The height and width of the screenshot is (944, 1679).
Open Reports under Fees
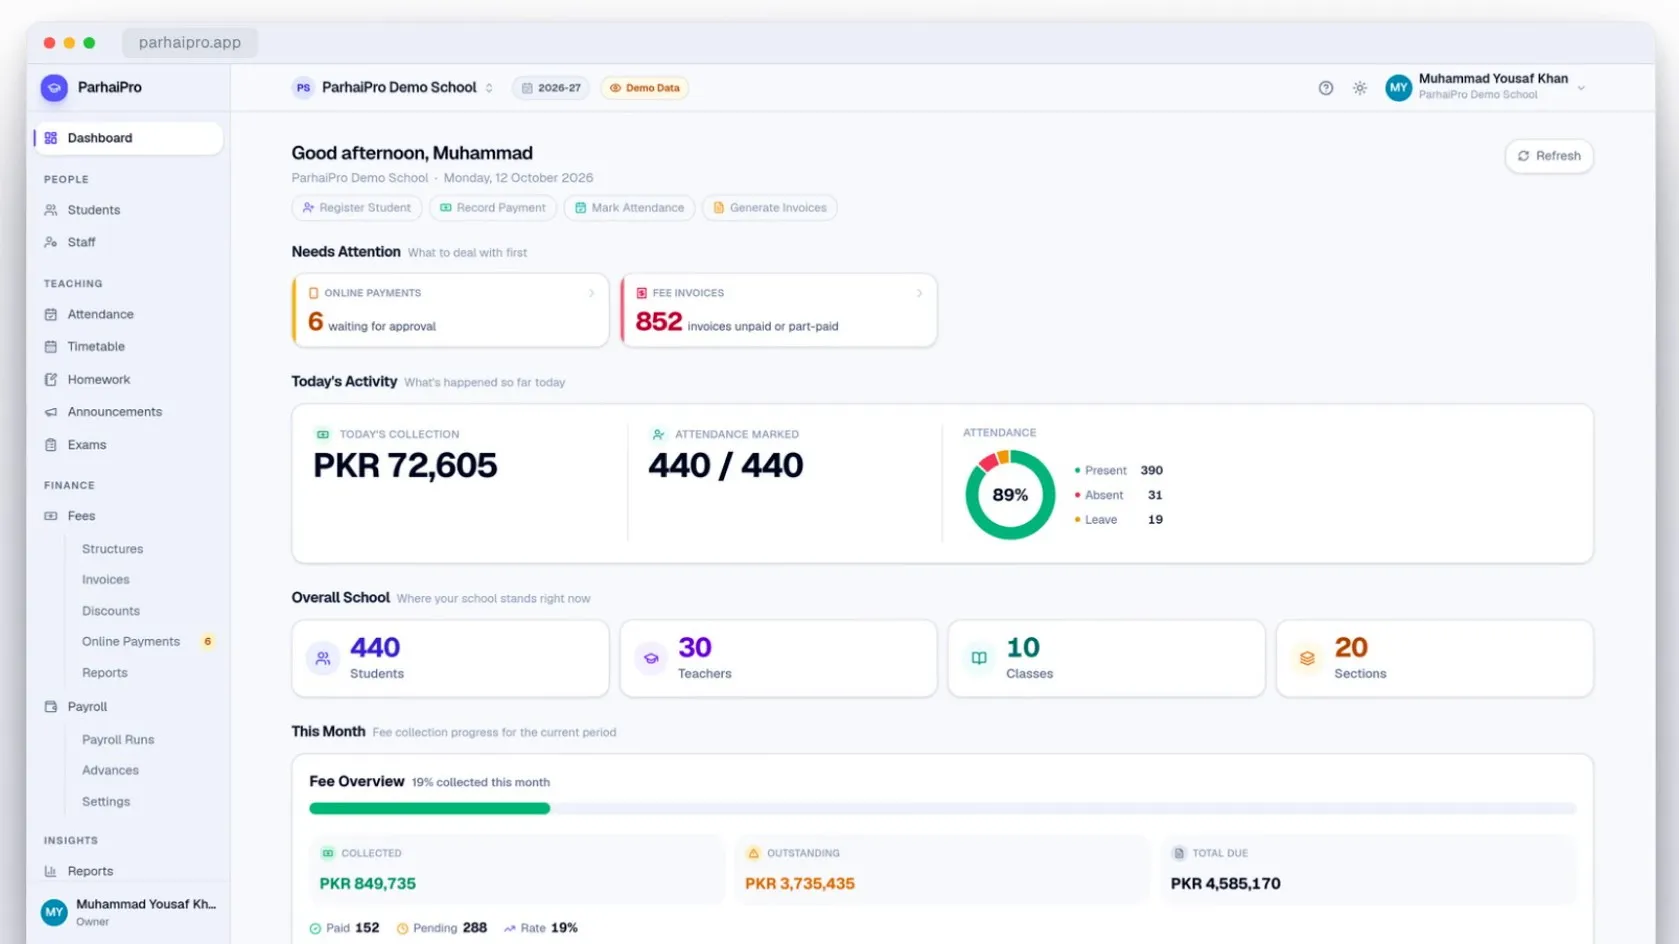[105, 673]
